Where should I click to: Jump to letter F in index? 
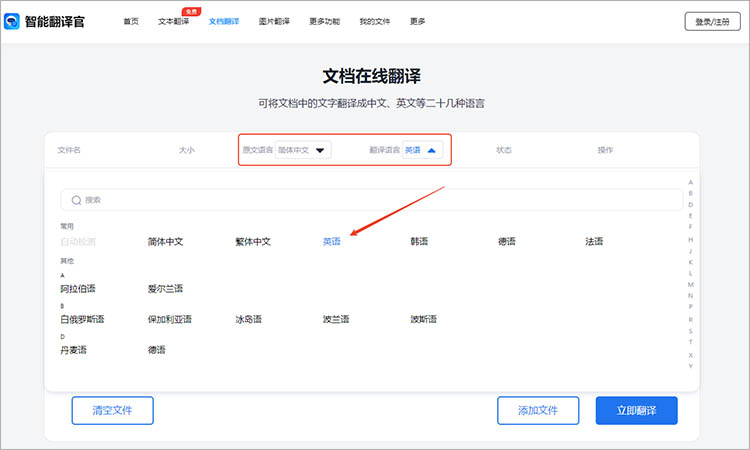[x=691, y=227]
